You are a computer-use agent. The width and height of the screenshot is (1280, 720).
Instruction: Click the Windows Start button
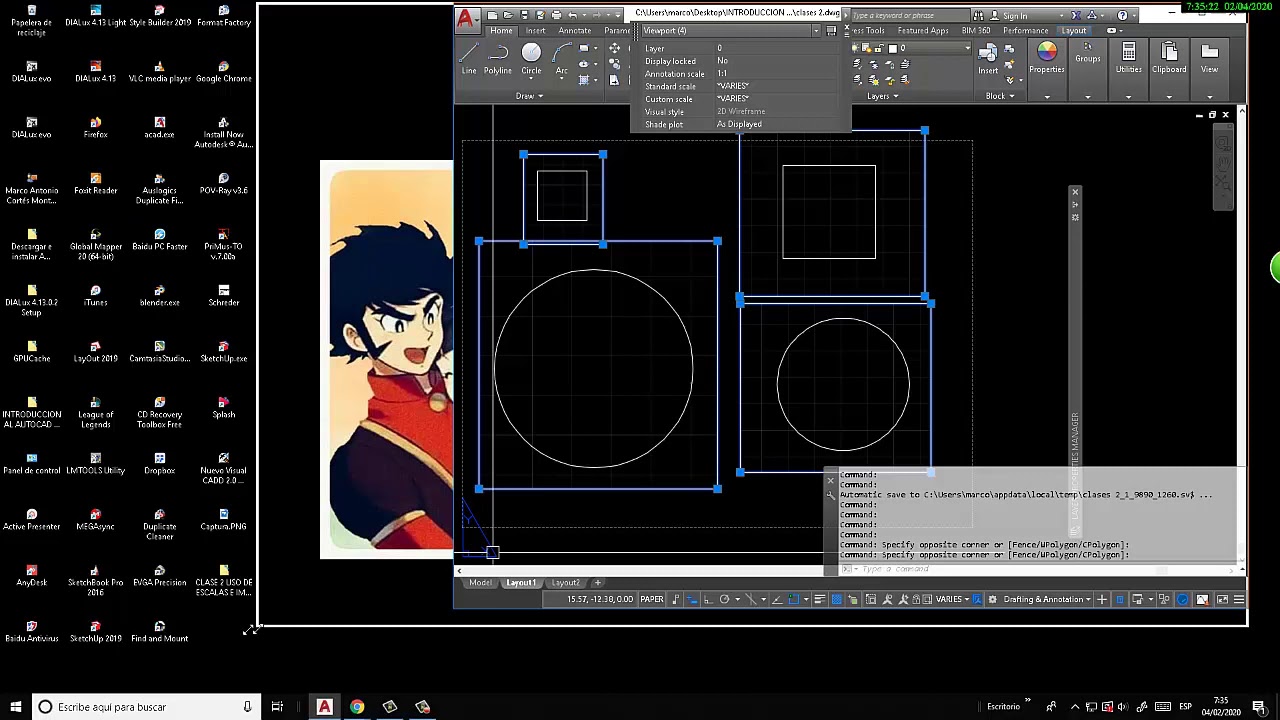16,707
